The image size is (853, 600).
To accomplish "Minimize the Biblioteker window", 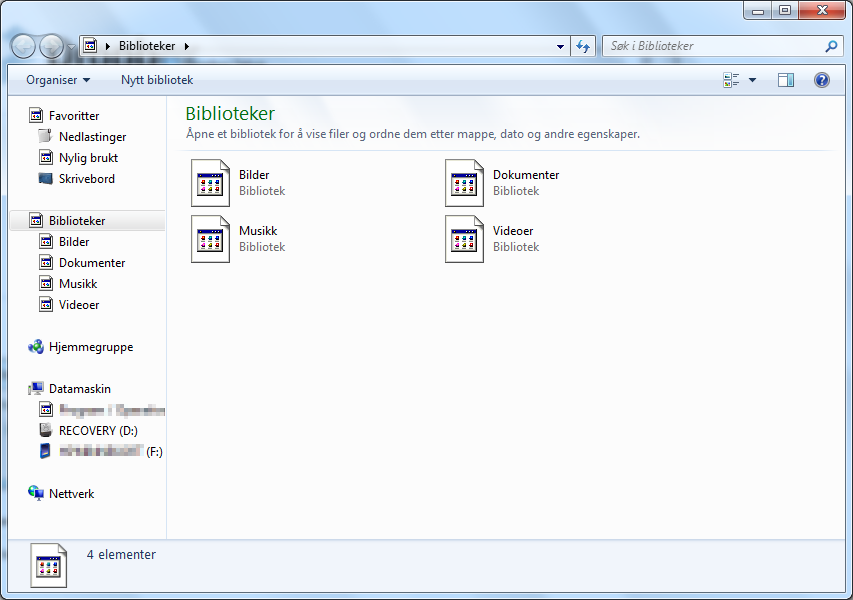I will click(758, 10).
